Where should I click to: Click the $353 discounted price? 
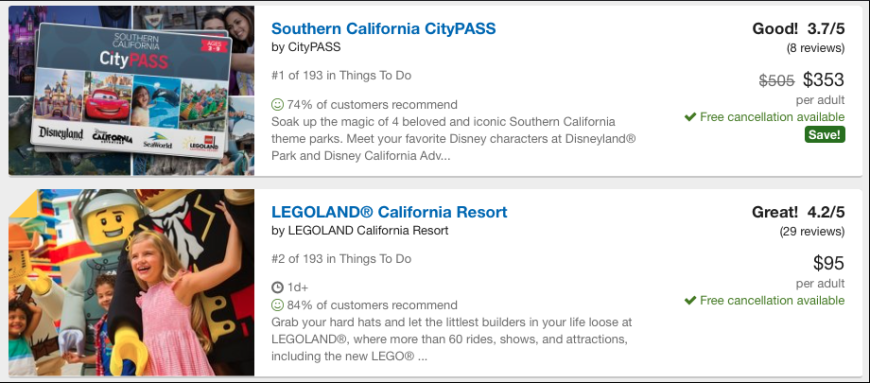[x=823, y=80]
